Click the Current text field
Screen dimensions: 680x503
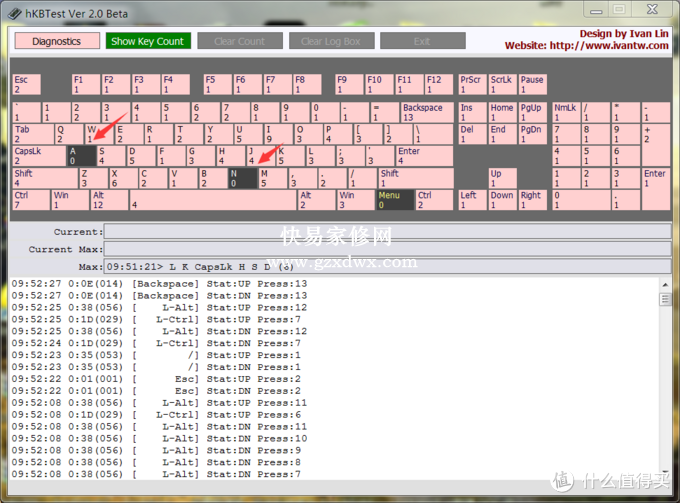point(388,232)
